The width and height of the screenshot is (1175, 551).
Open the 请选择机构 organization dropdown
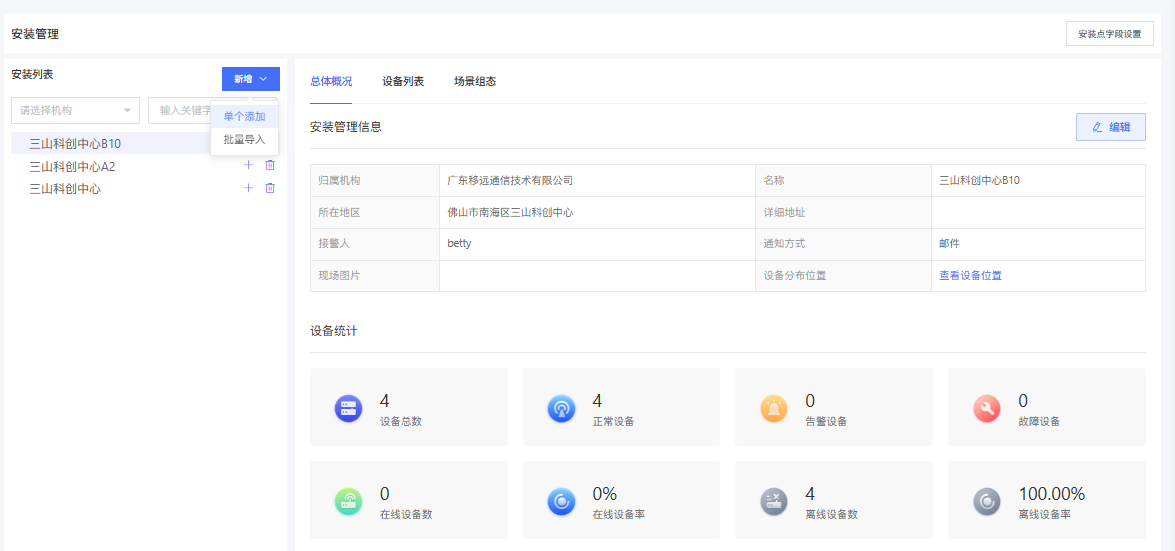point(75,110)
